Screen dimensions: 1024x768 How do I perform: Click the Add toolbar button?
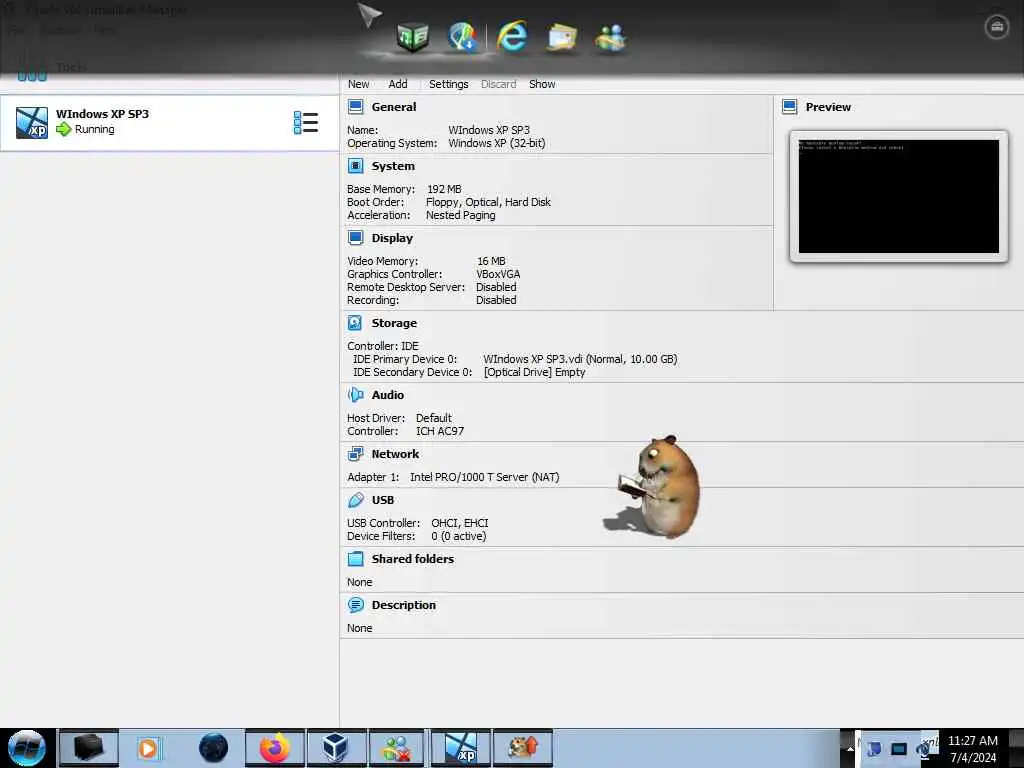coord(398,84)
